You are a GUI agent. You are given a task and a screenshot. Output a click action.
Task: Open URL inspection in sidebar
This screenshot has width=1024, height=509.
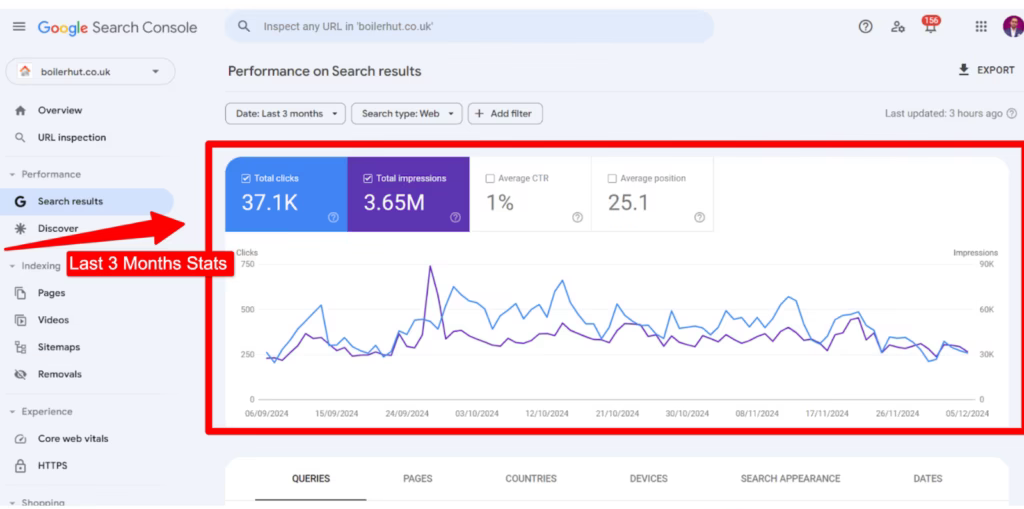click(72, 138)
